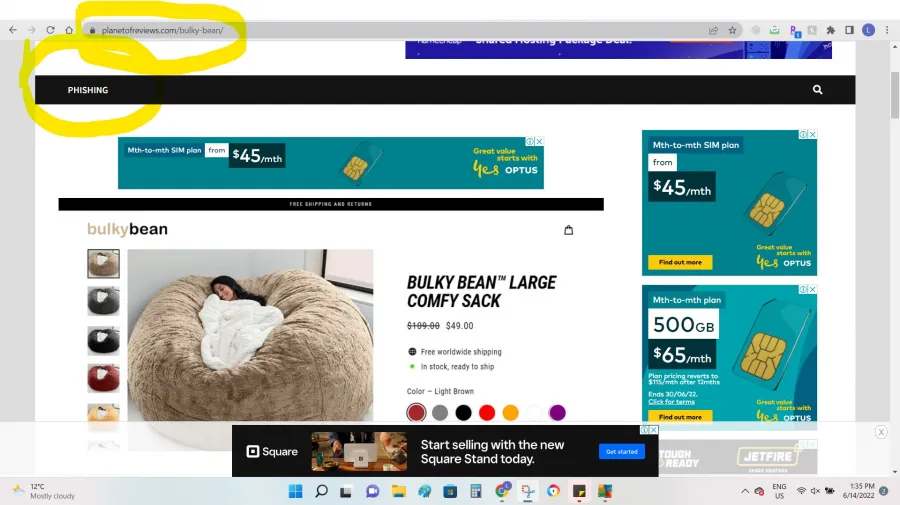Image resolution: width=900 pixels, height=505 pixels.
Task: Click the Free shipping and returns bar
Action: (x=331, y=204)
